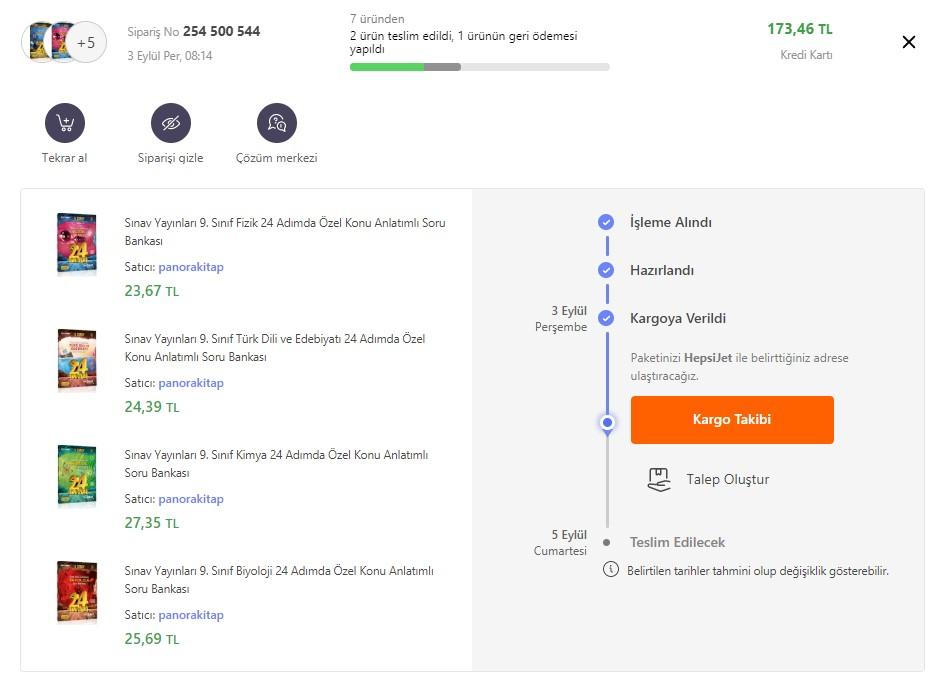Click the Kimya book cover thumbnail
The width and height of the screenshot is (935, 687).
(77, 476)
